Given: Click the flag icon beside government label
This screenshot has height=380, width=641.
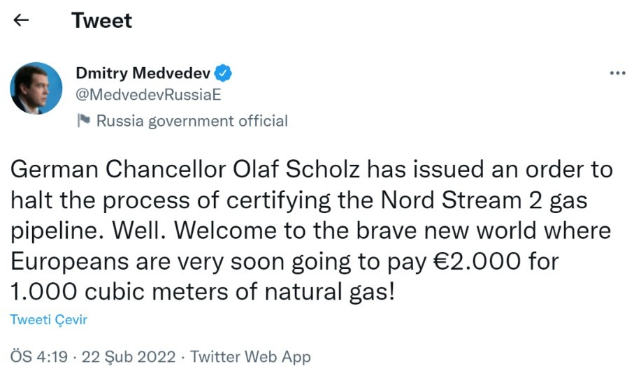Looking at the screenshot, I should pos(83,121).
